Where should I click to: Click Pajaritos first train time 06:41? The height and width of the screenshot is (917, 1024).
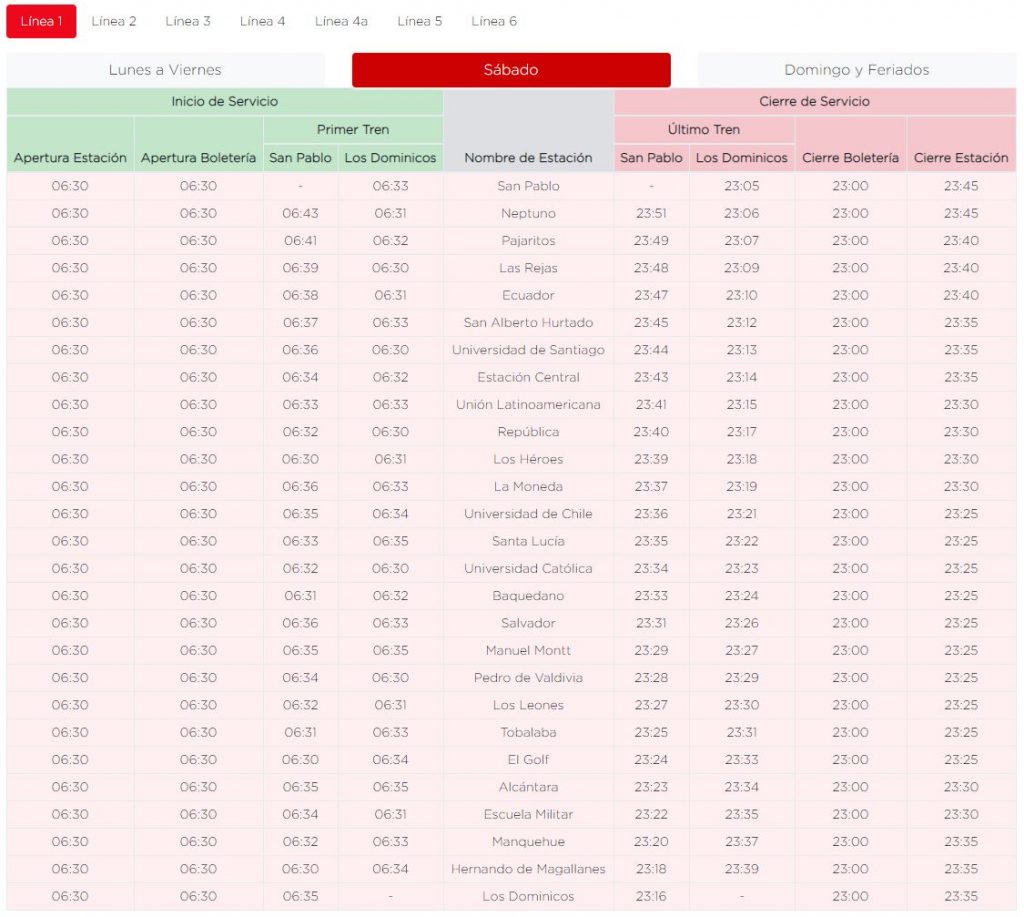[300, 241]
